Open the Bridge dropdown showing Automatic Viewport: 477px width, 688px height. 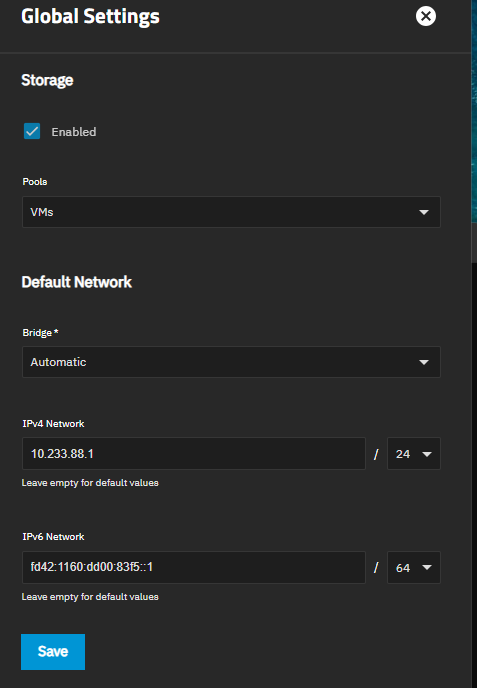pos(231,362)
